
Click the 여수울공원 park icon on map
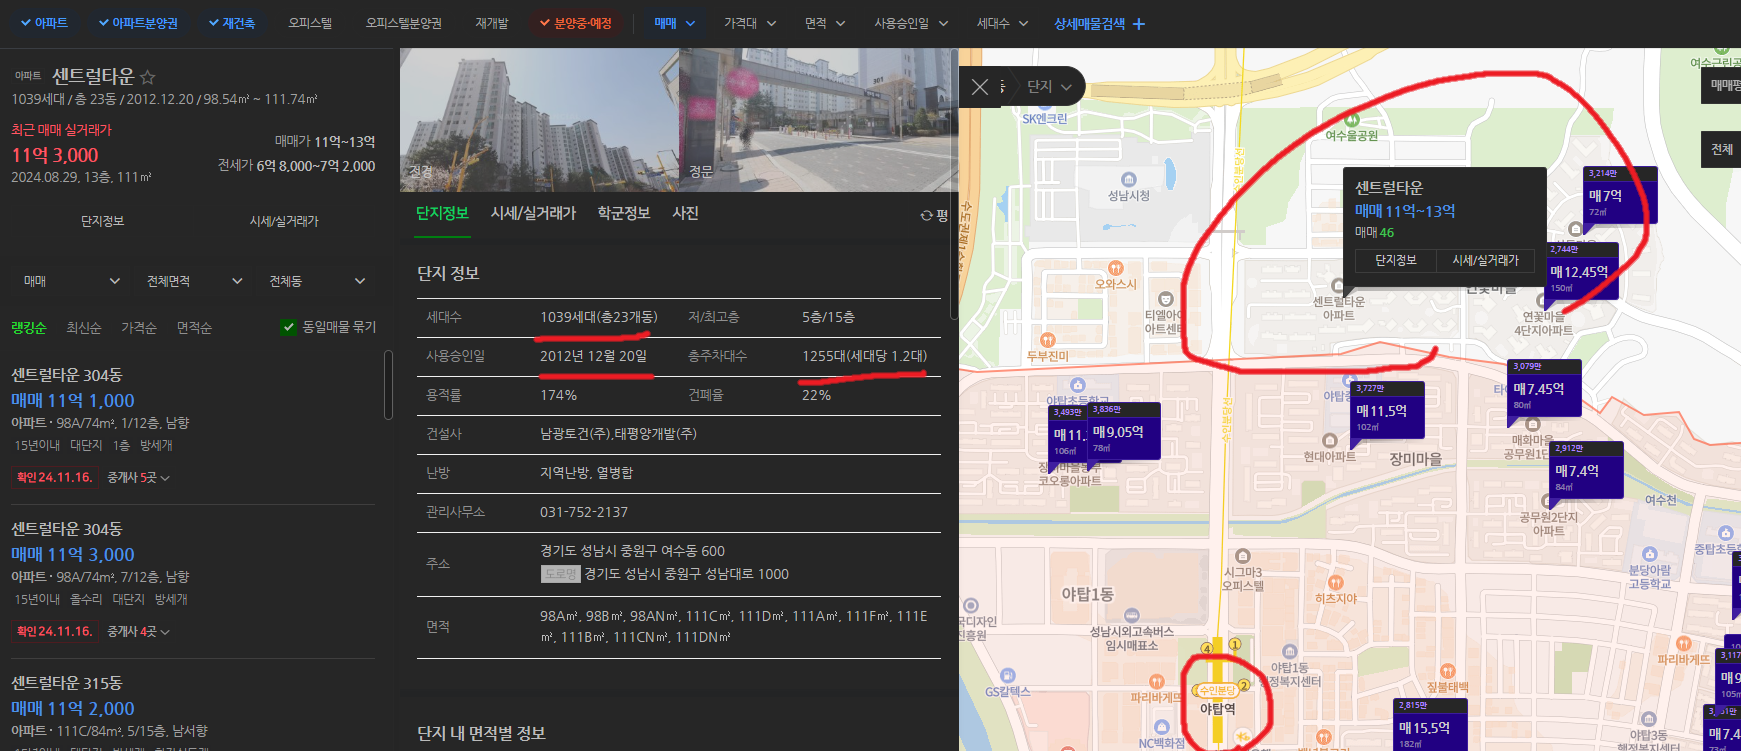coord(1351,119)
